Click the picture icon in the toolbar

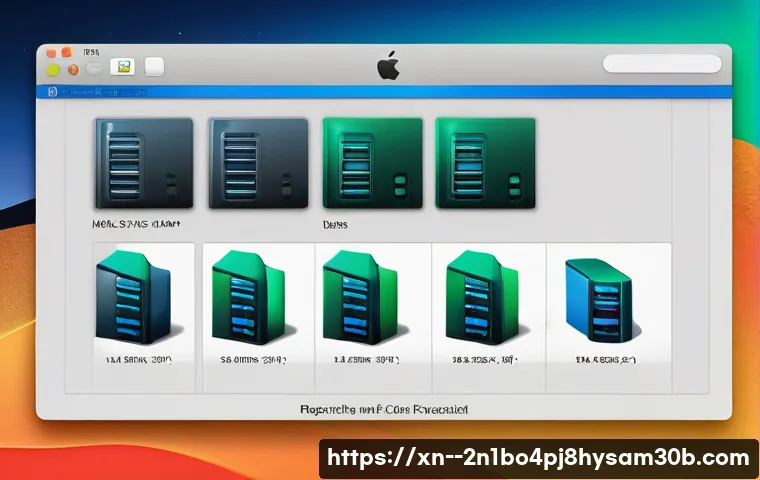click(124, 67)
